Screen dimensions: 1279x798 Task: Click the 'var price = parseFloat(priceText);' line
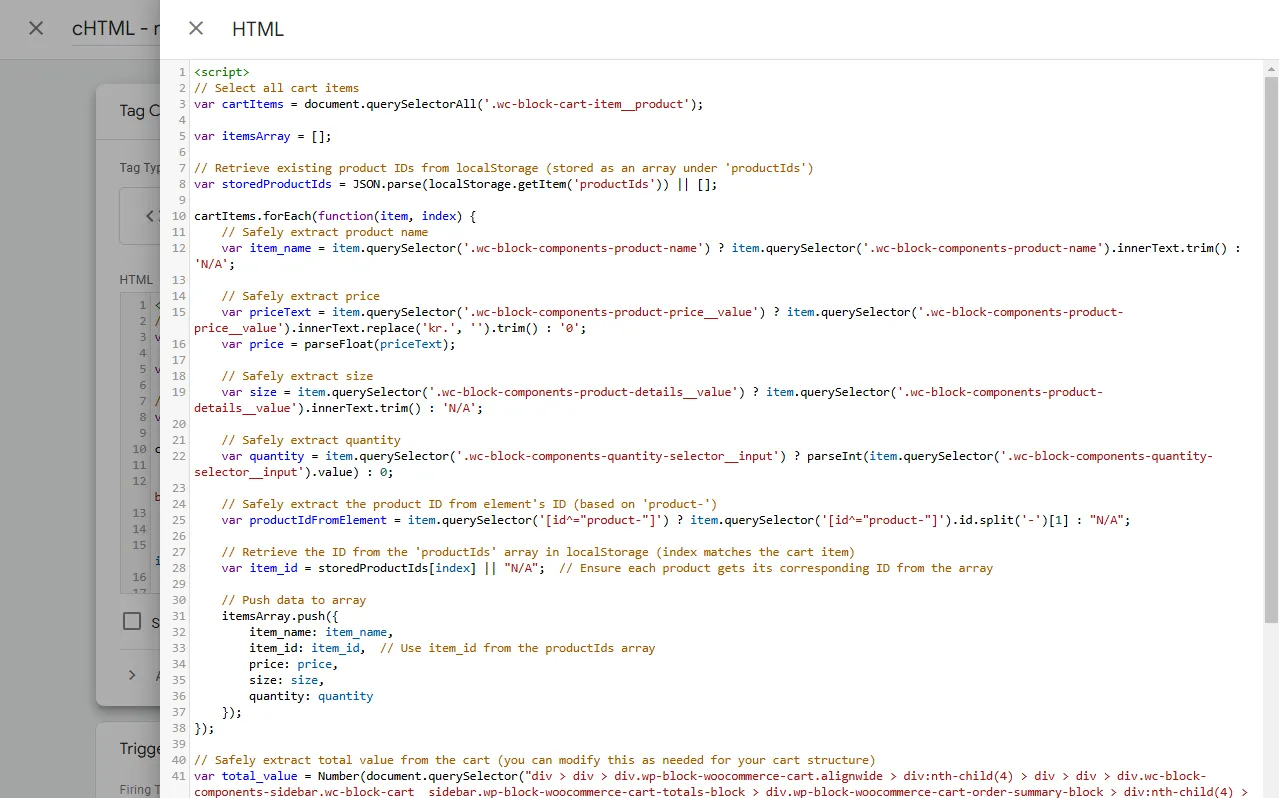point(339,344)
